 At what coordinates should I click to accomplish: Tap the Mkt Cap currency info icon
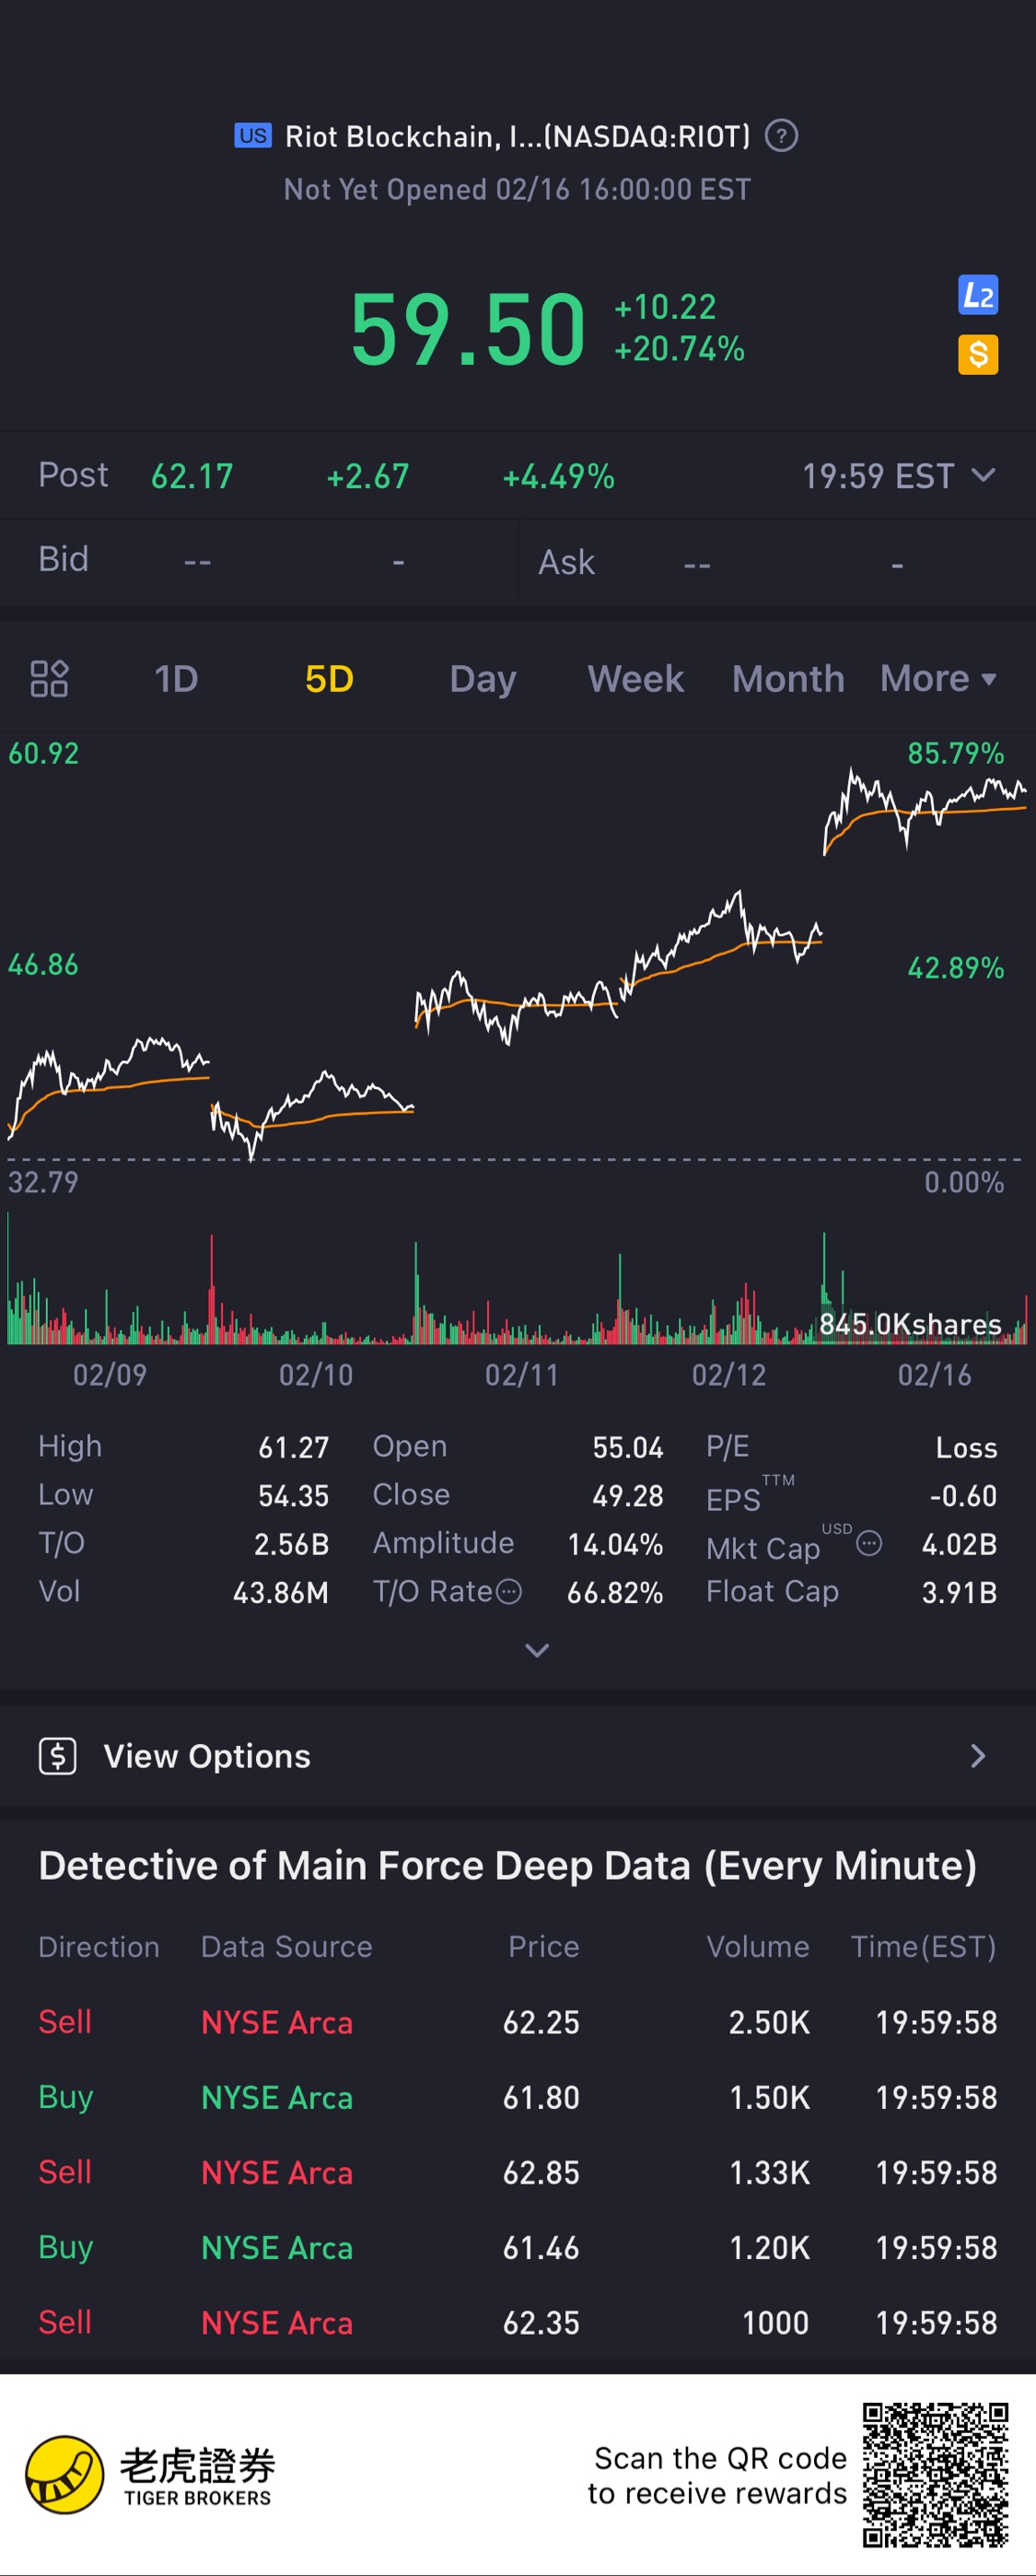(x=869, y=1543)
